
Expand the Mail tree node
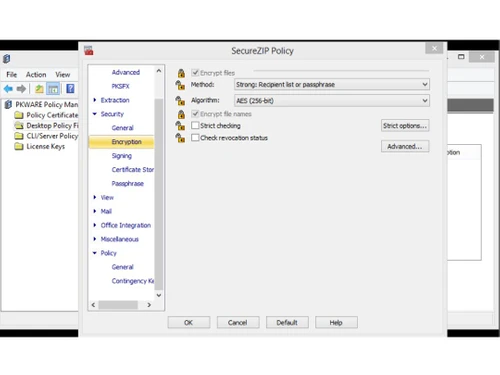tap(95, 211)
